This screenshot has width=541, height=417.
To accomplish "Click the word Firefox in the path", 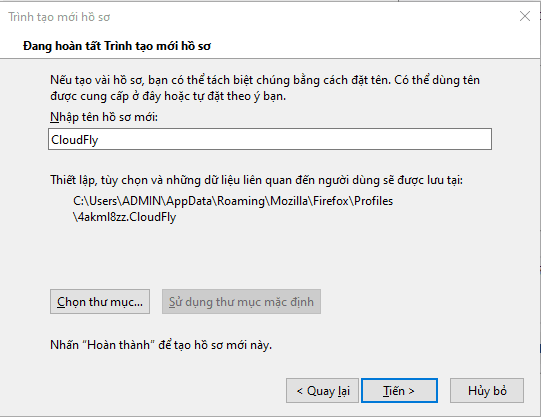I will (330, 201).
